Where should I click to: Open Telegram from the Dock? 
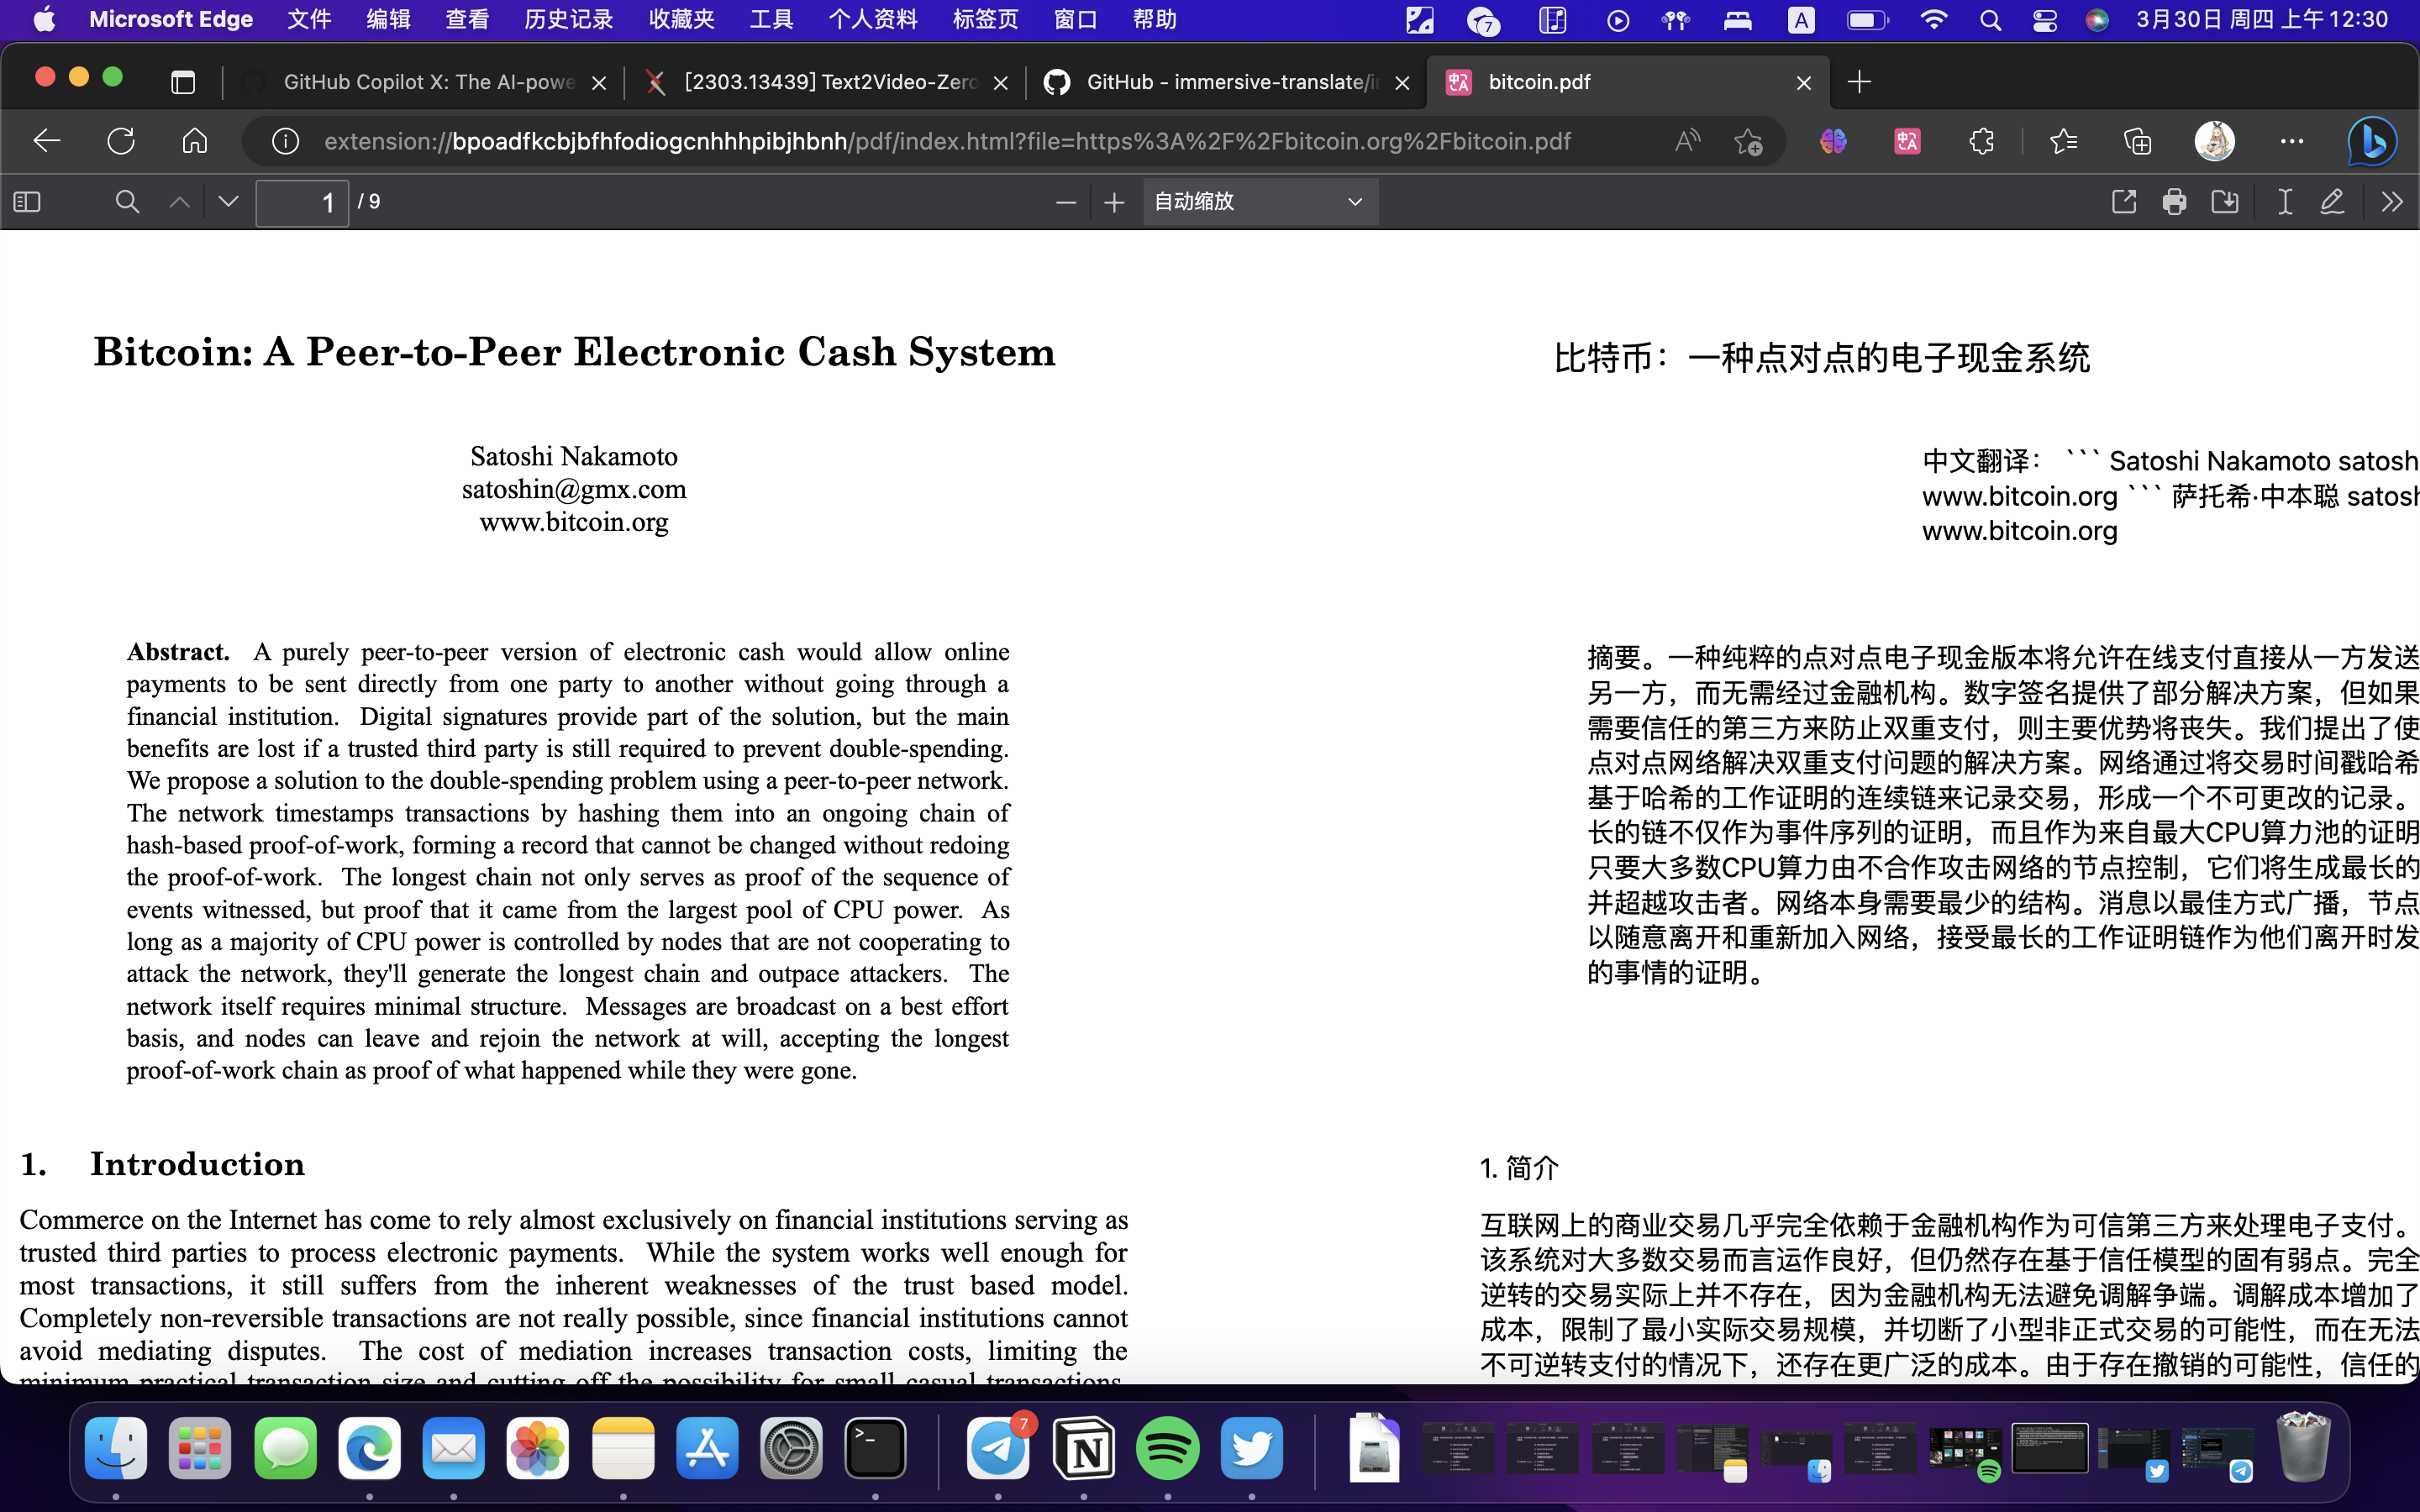pyautogui.click(x=998, y=1448)
